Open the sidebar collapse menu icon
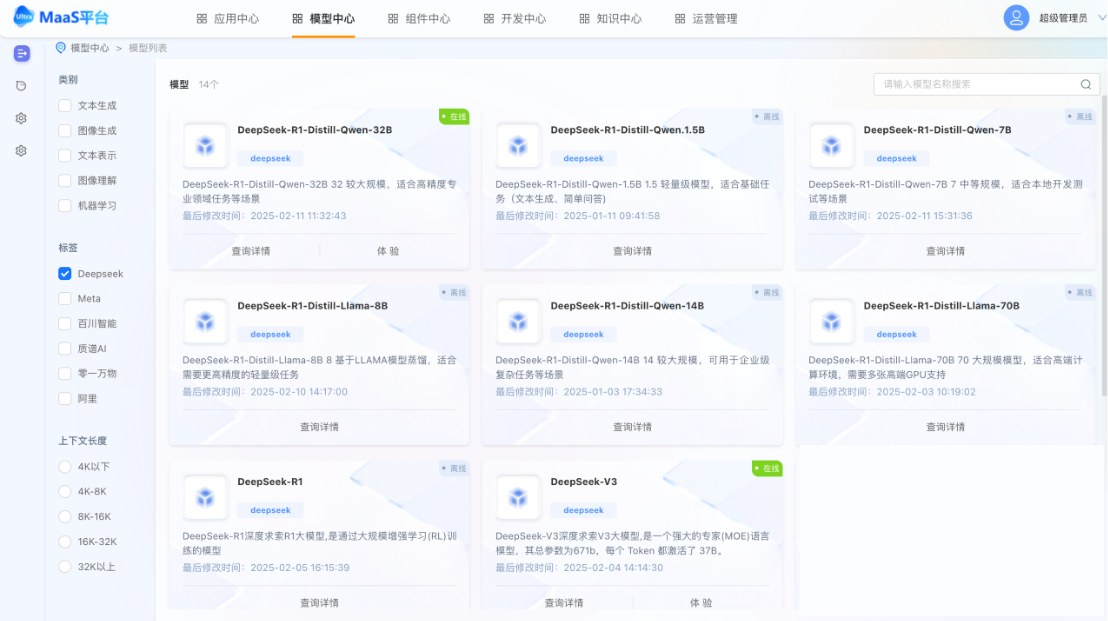1108x621 pixels. (x=22, y=54)
